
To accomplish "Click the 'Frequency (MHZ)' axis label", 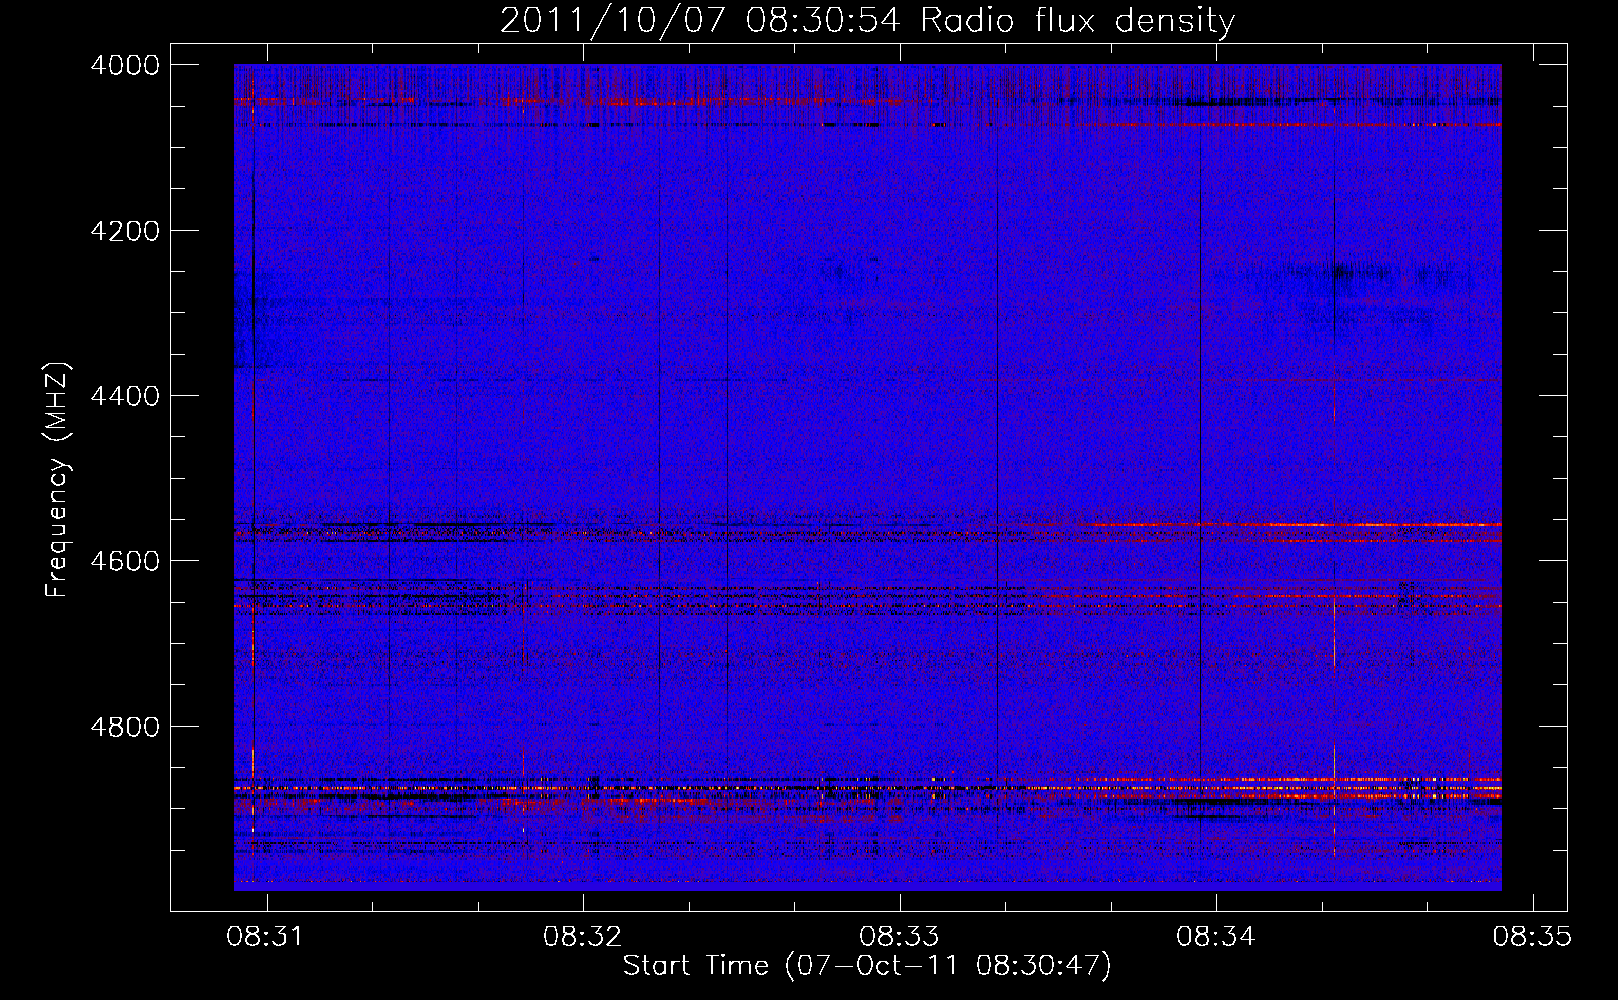I will [x=58, y=480].
